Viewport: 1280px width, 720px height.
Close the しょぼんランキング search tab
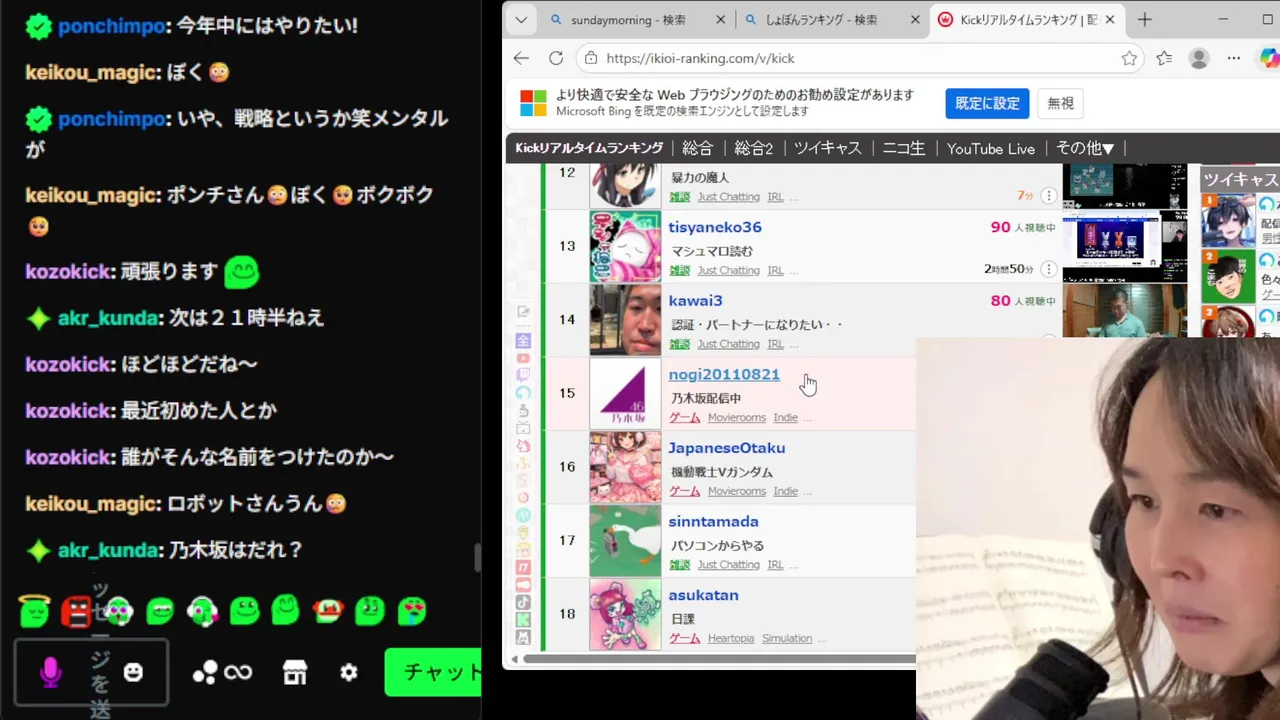pos(915,19)
